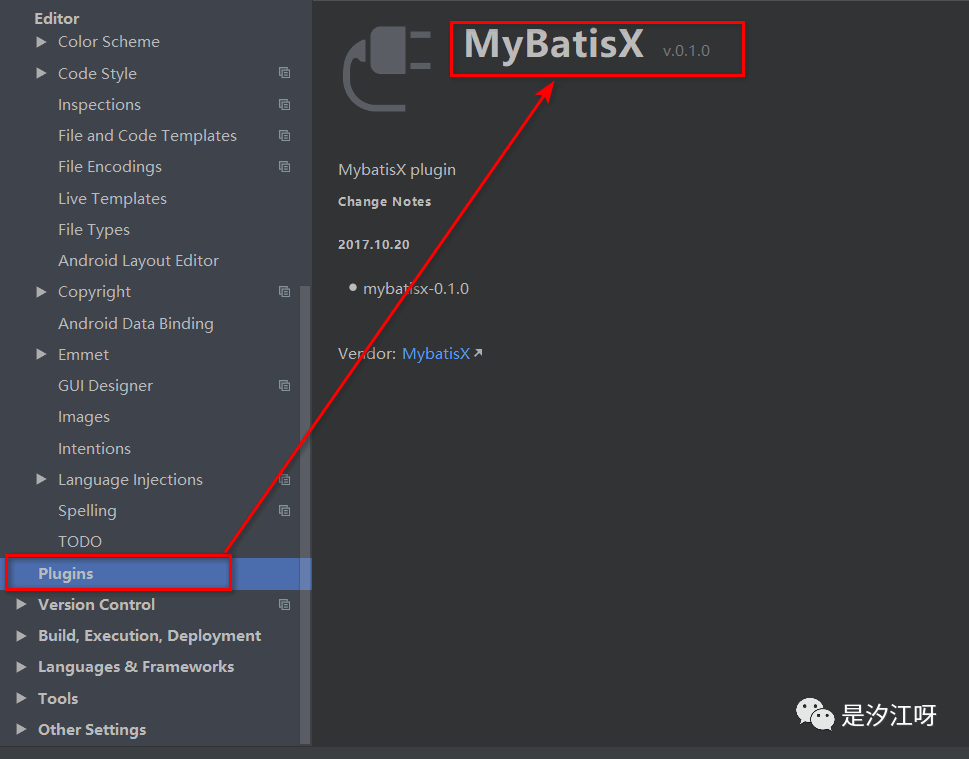Expand the Languages & Frameworks section
Image resolution: width=969 pixels, height=759 pixels.
(21, 666)
